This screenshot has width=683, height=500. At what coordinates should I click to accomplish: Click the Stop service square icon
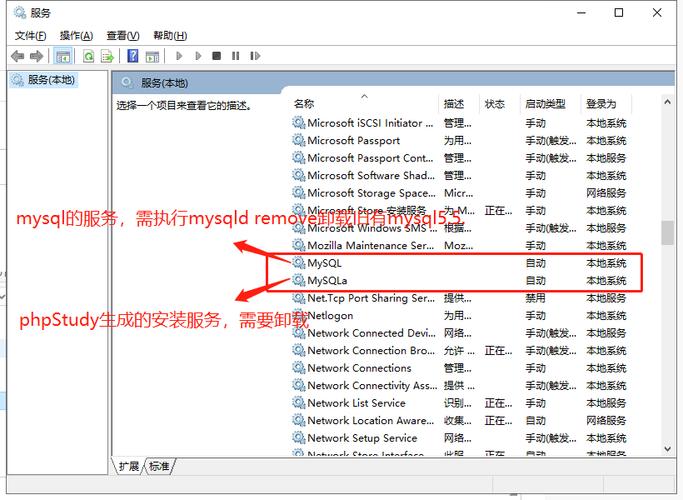(216, 56)
